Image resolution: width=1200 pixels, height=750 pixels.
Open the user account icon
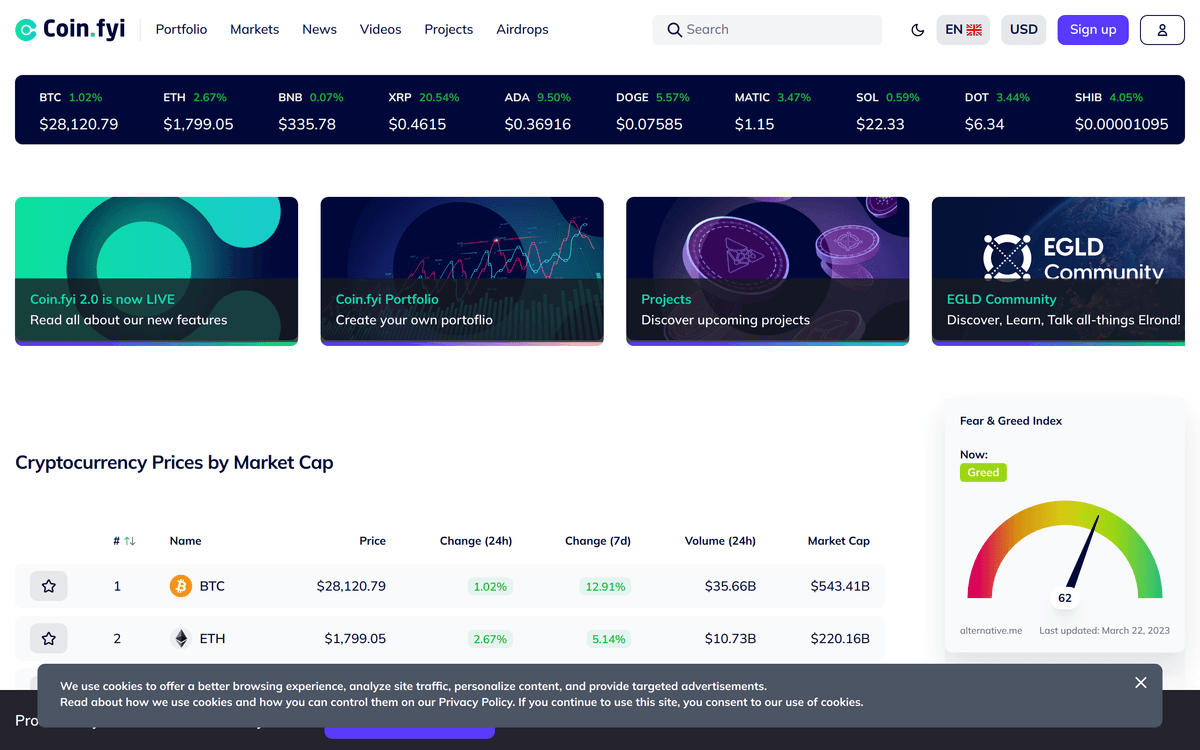click(1162, 30)
